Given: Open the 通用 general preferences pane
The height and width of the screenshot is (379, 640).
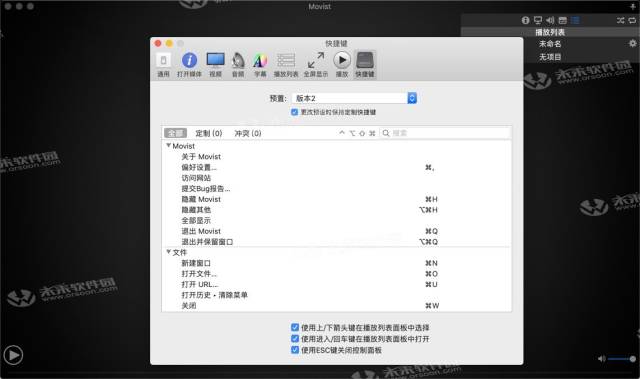Looking at the screenshot, I should coord(163,64).
